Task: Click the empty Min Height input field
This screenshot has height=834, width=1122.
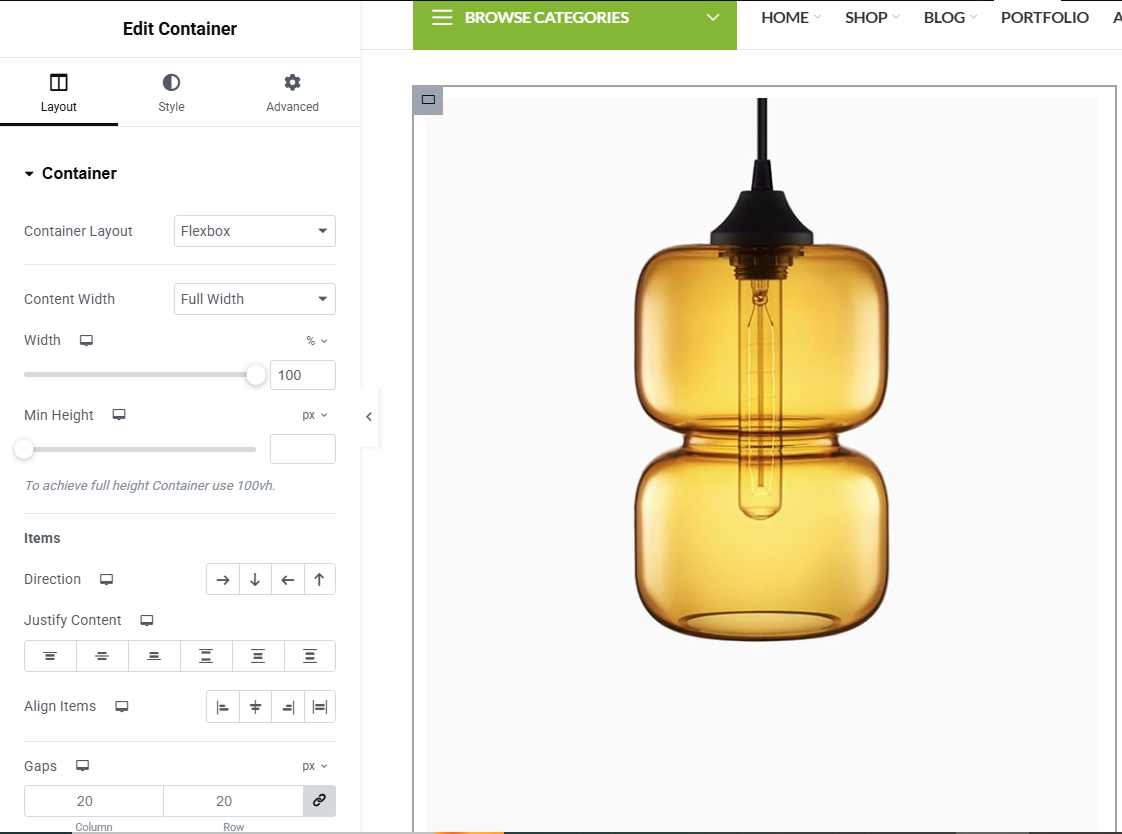Action: pyautogui.click(x=303, y=449)
